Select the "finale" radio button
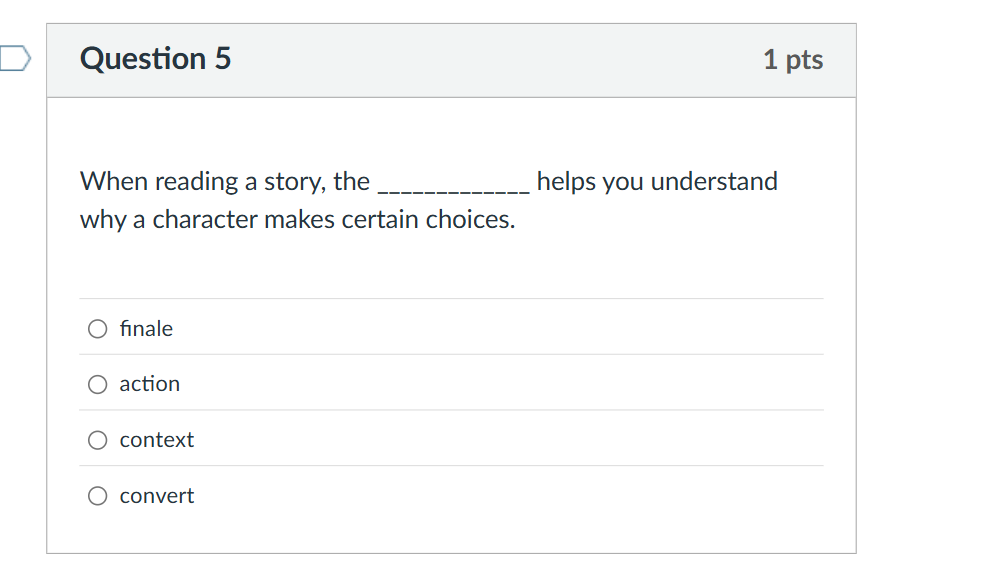1006x566 pixels. click(97, 329)
